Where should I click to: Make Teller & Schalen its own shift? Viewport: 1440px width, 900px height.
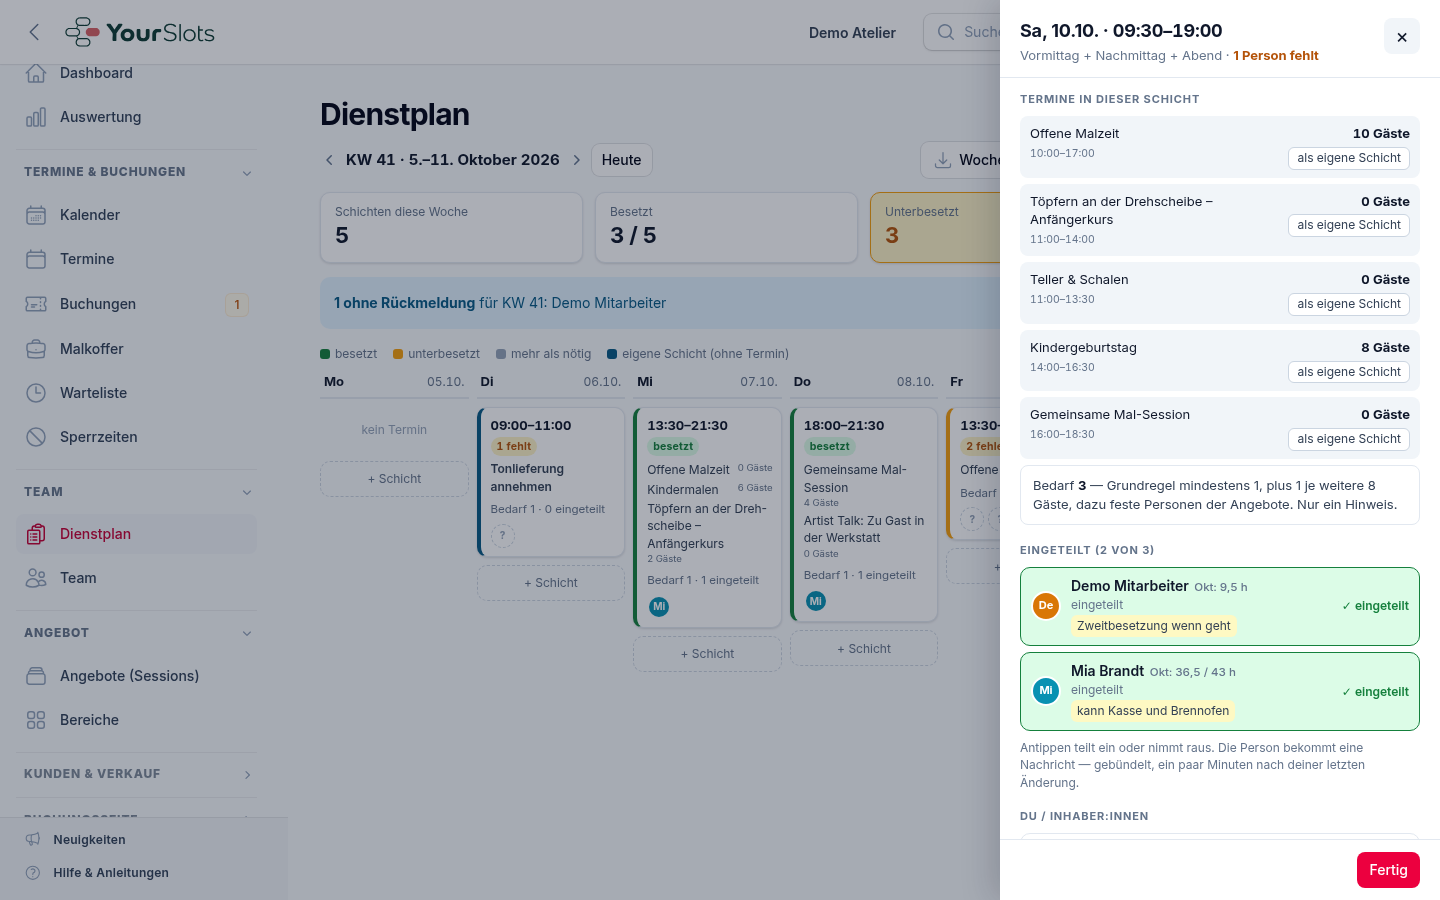(x=1349, y=304)
